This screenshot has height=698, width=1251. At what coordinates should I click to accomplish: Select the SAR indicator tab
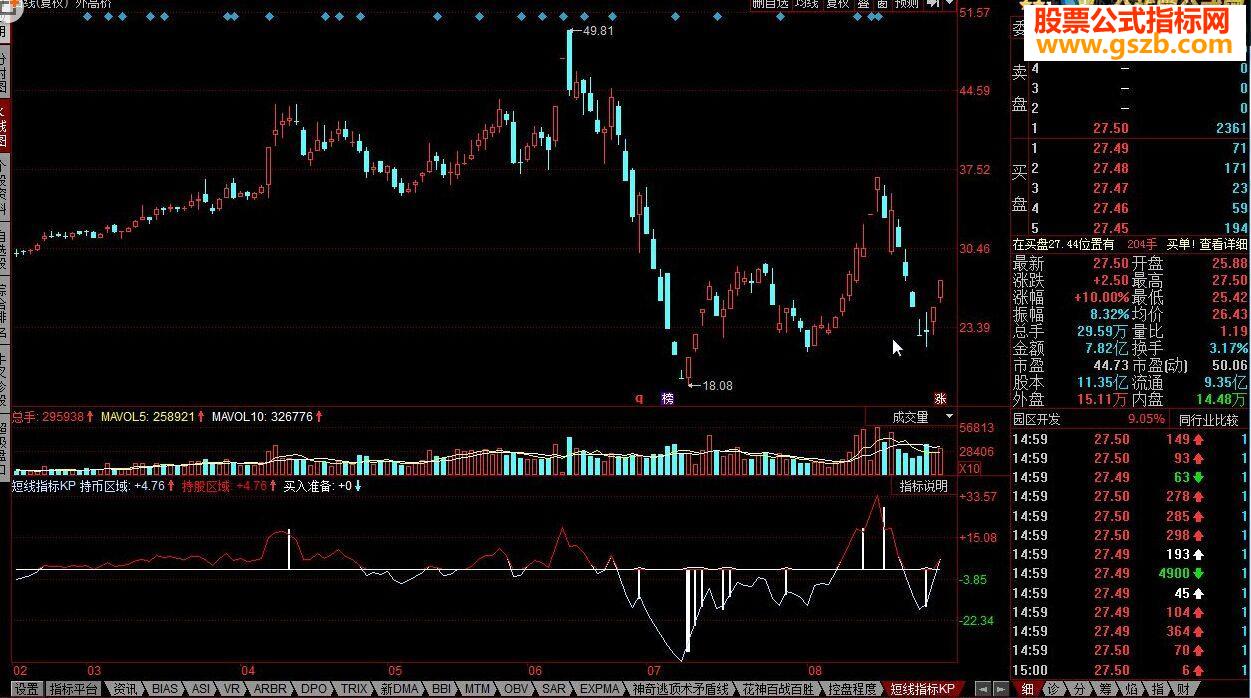(553, 689)
